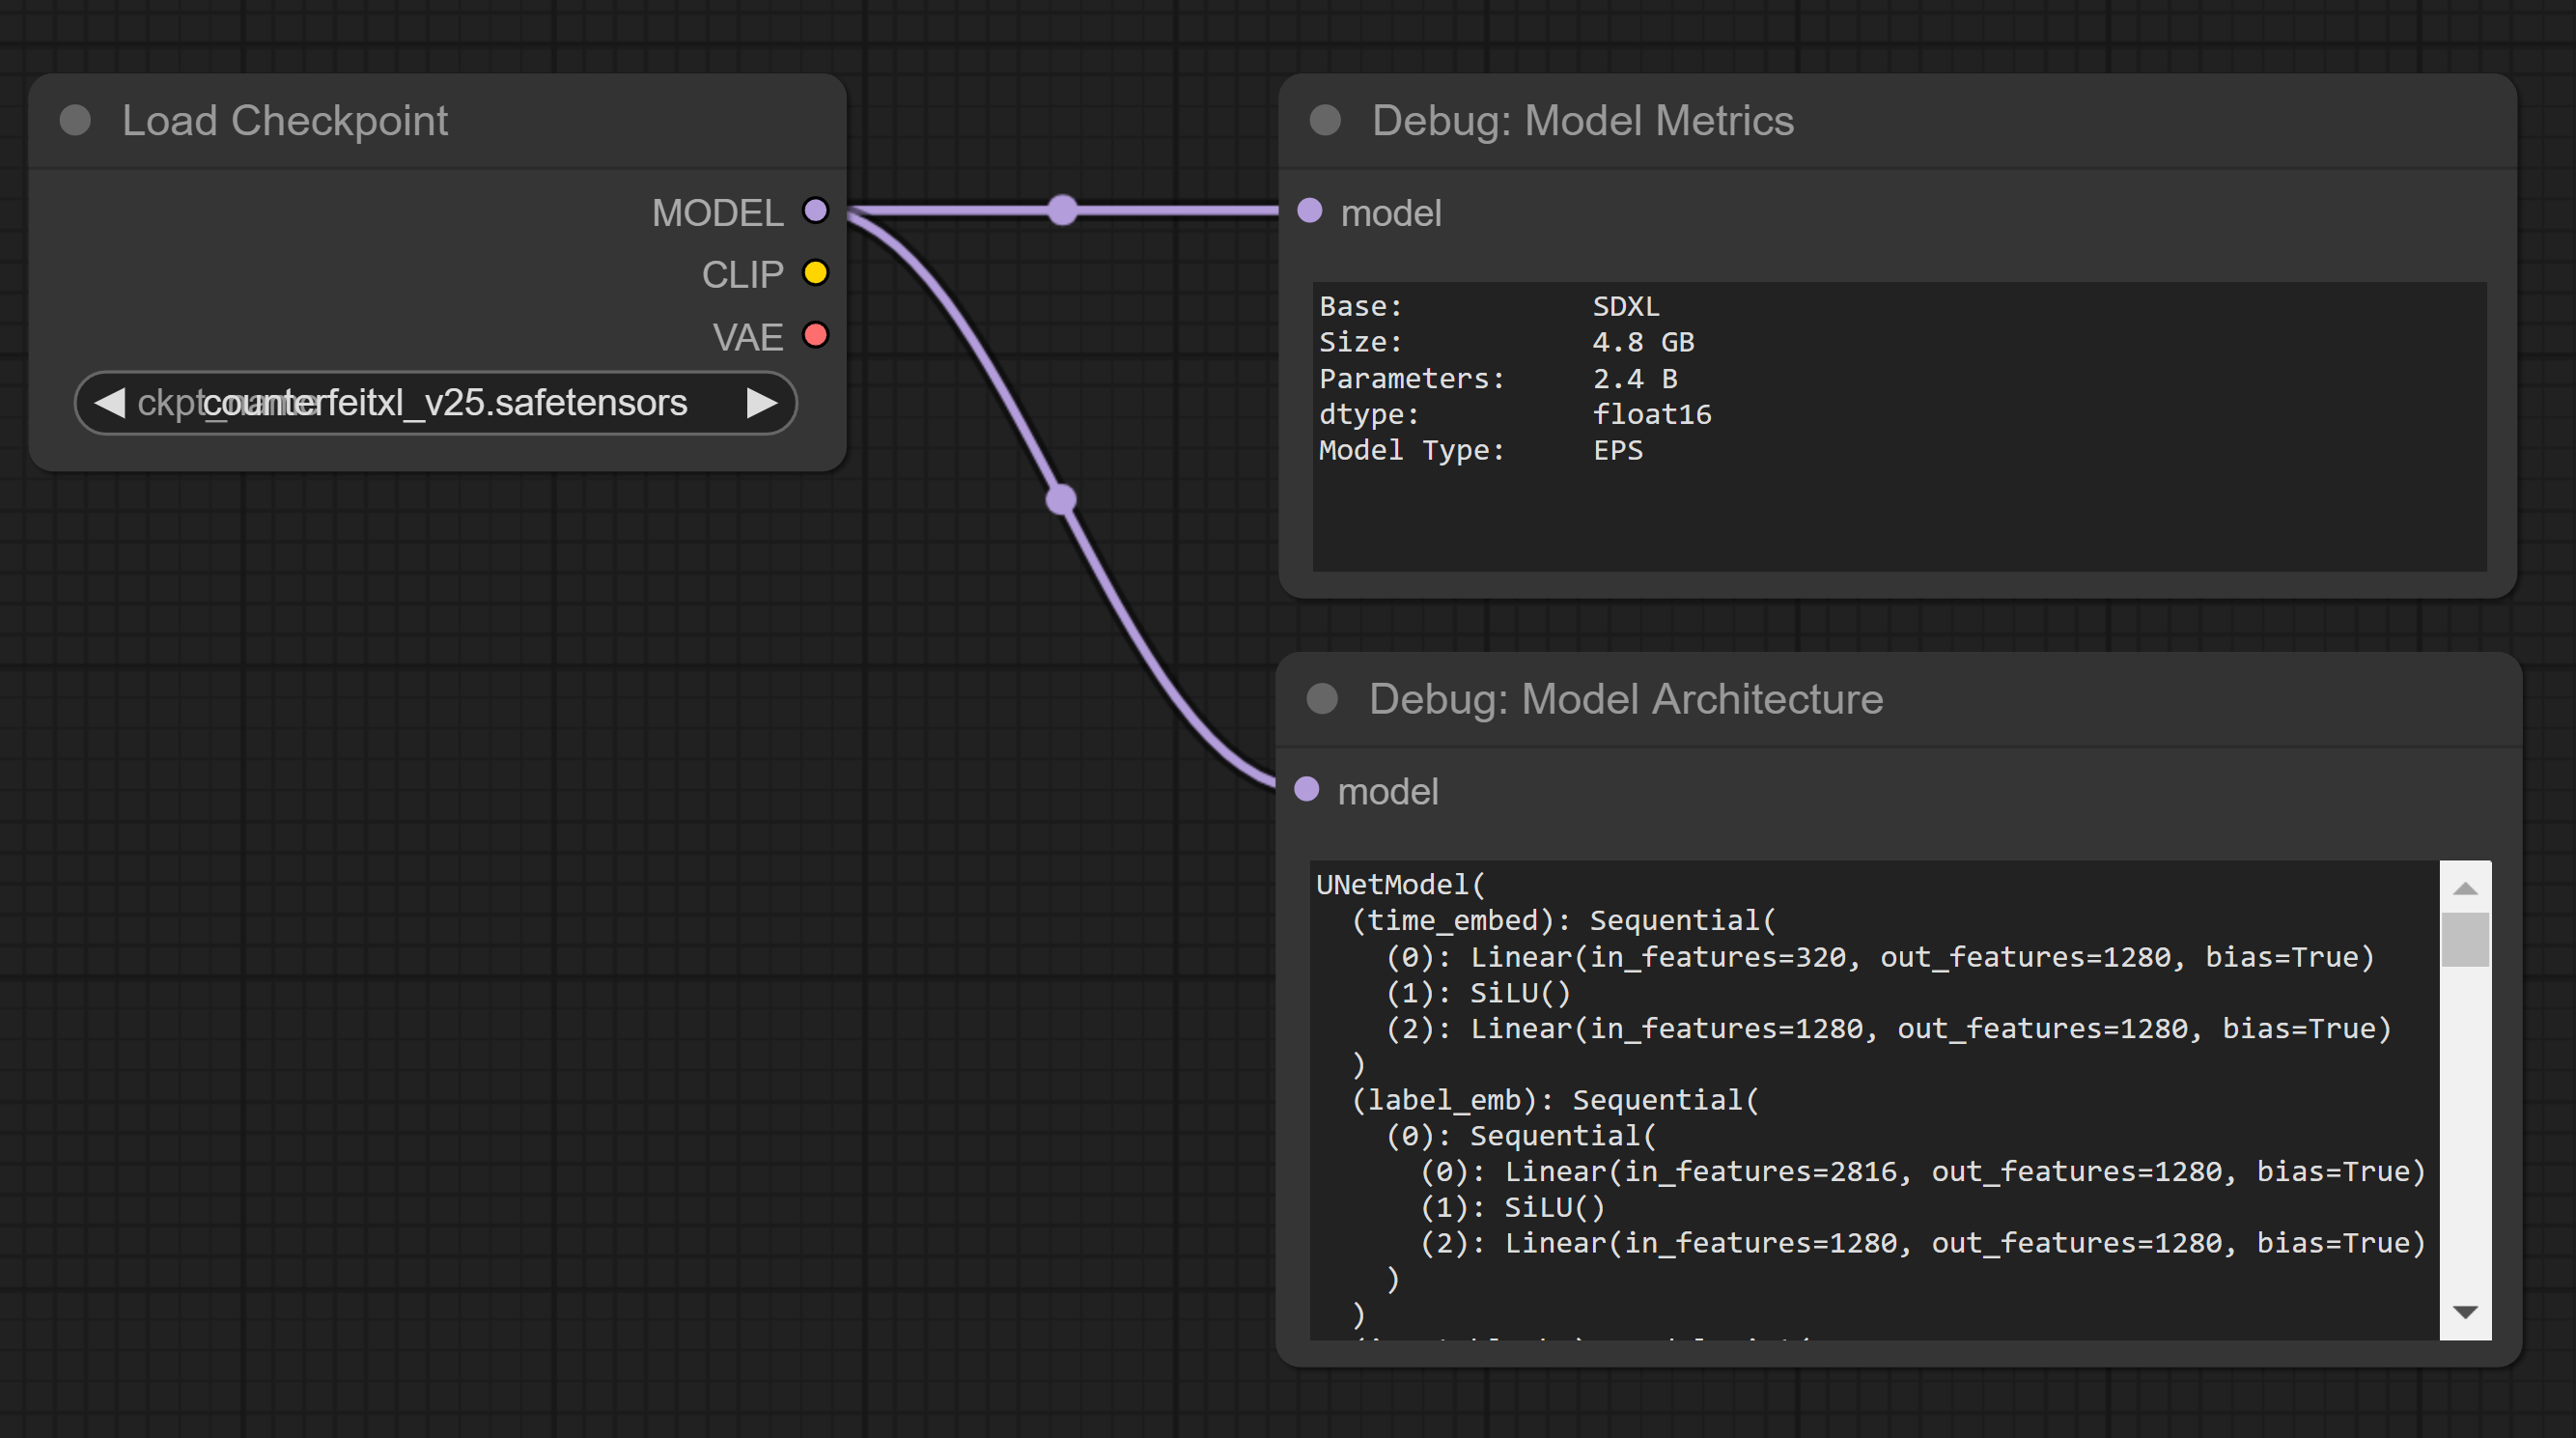Click the link midpoint dot on the upper wire
This screenshot has height=1438, width=2576.
(x=1062, y=210)
